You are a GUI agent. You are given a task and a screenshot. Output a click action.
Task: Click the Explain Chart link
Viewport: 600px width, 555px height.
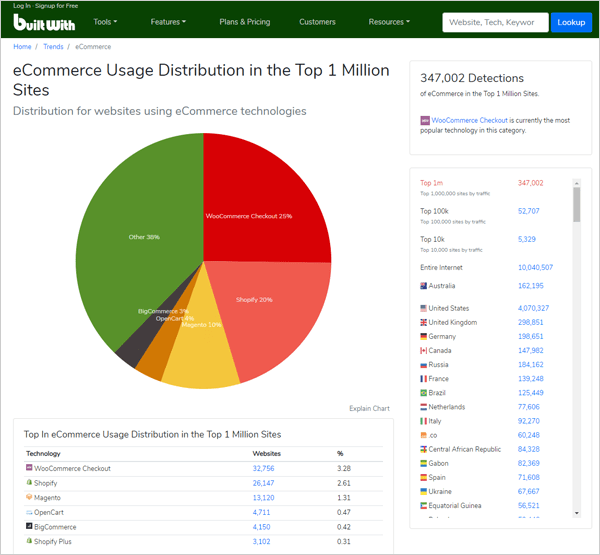click(x=369, y=408)
